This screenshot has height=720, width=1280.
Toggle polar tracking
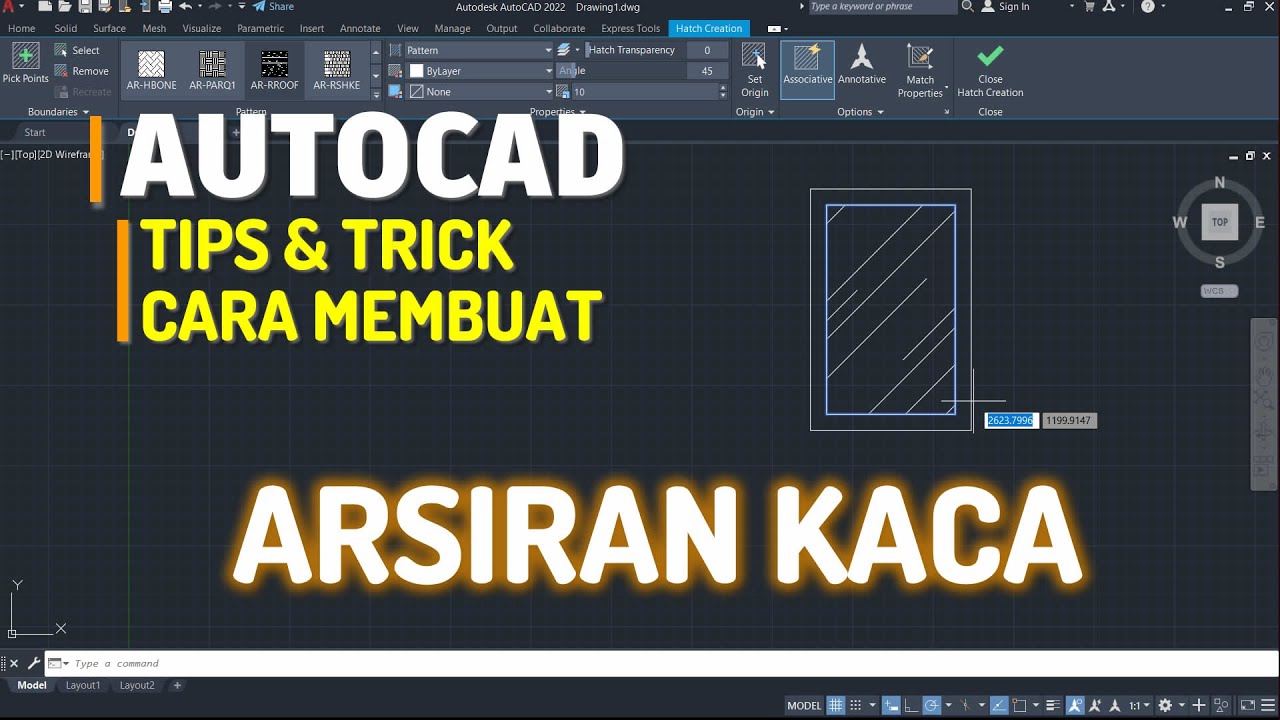931,705
